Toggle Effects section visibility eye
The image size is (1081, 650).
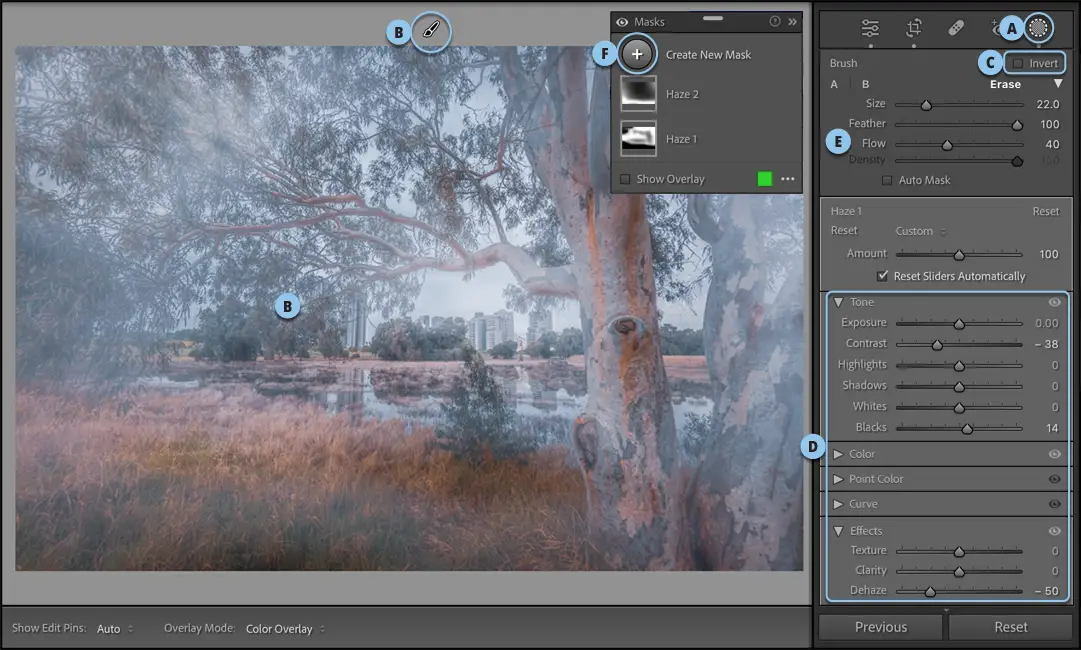pos(1054,531)
